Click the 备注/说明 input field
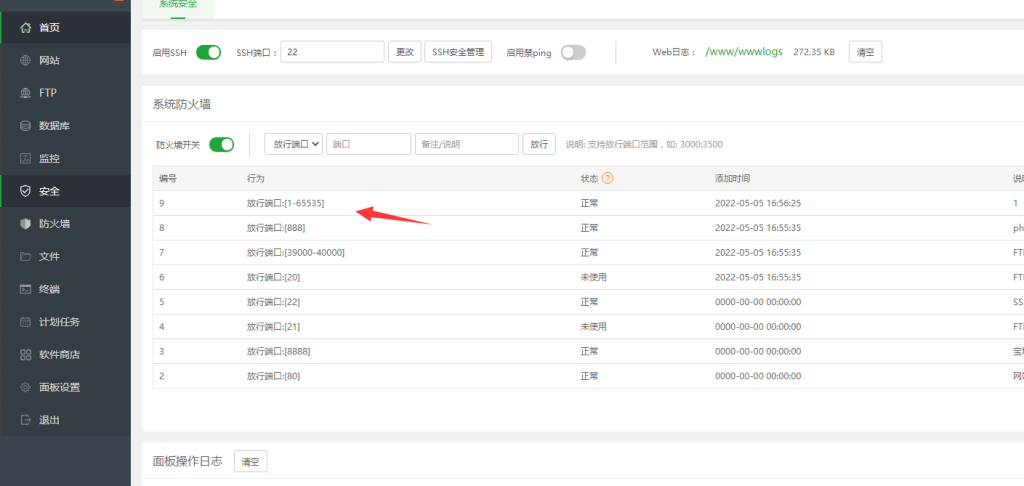This screenshot has width=1024, height=486. [467, 144]
